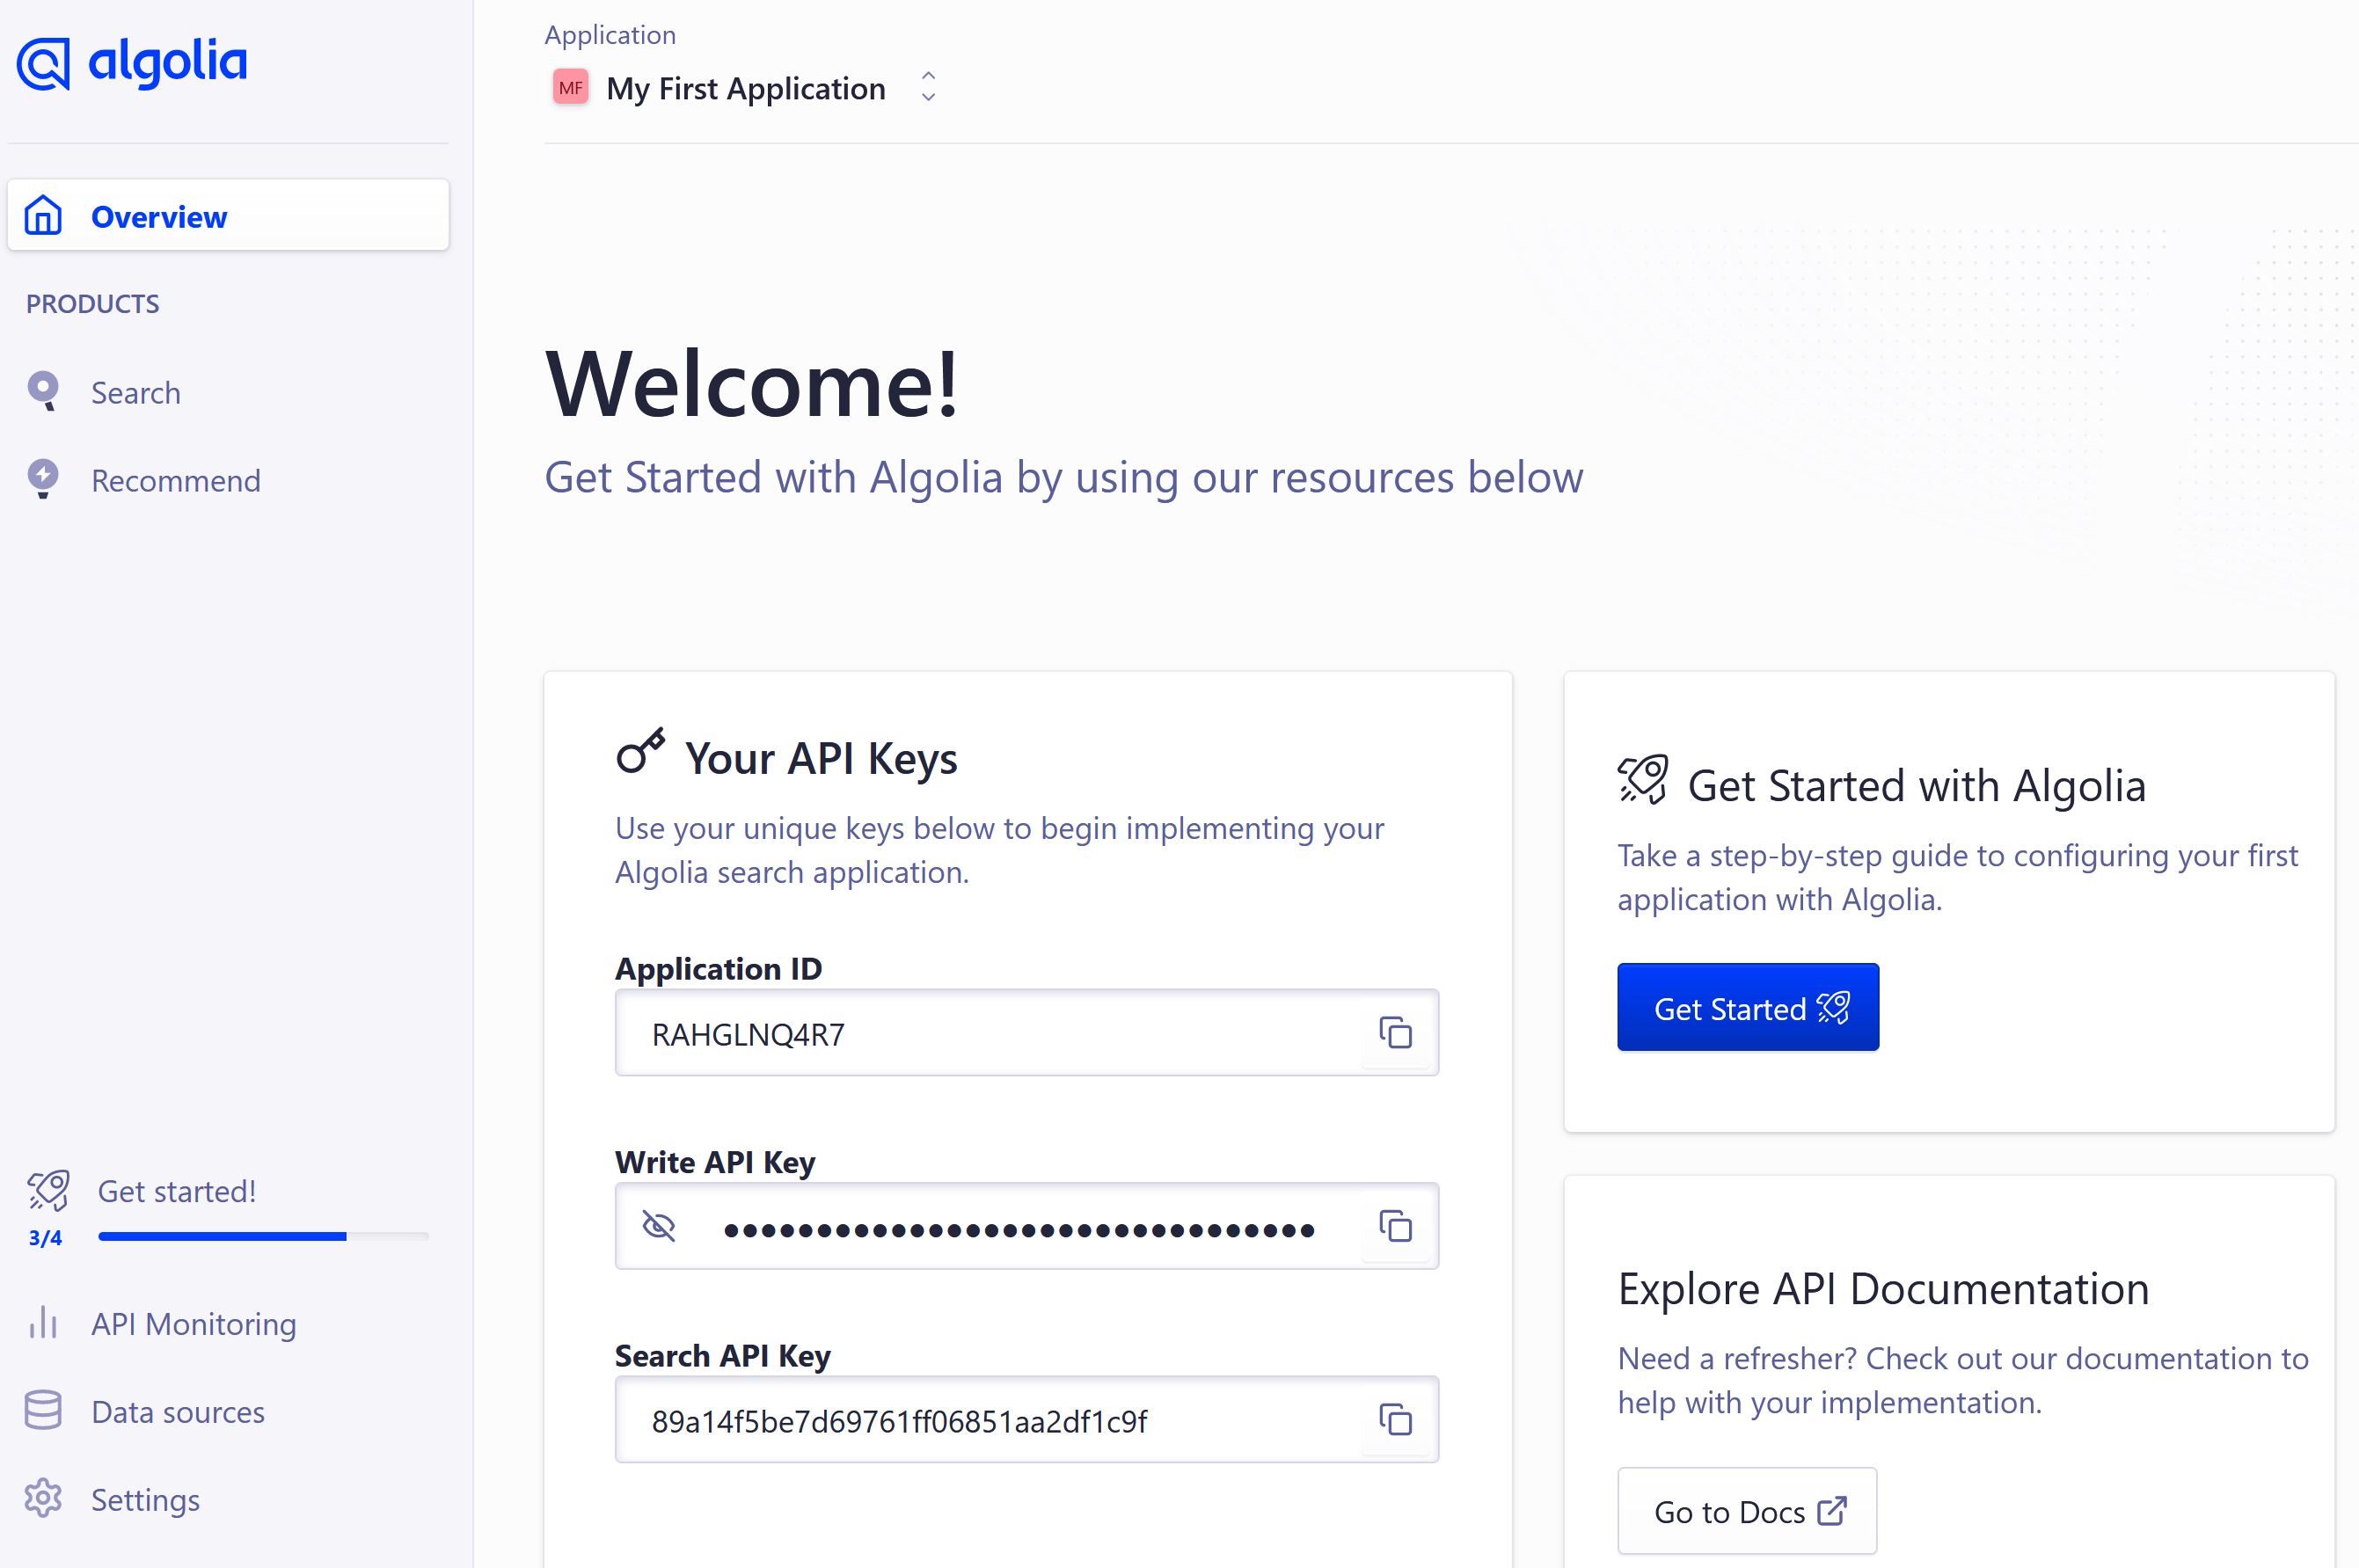This screenshot has height=1568, width=2359.
Task: Click the Application label above the selector
Action: pos(610,35)
